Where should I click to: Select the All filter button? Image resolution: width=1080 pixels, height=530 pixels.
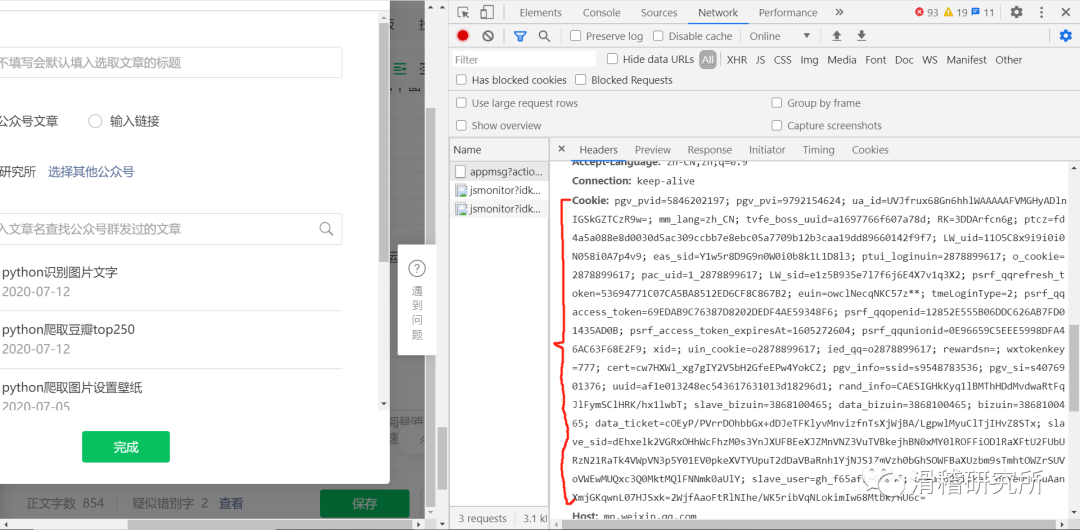(707, 60)
